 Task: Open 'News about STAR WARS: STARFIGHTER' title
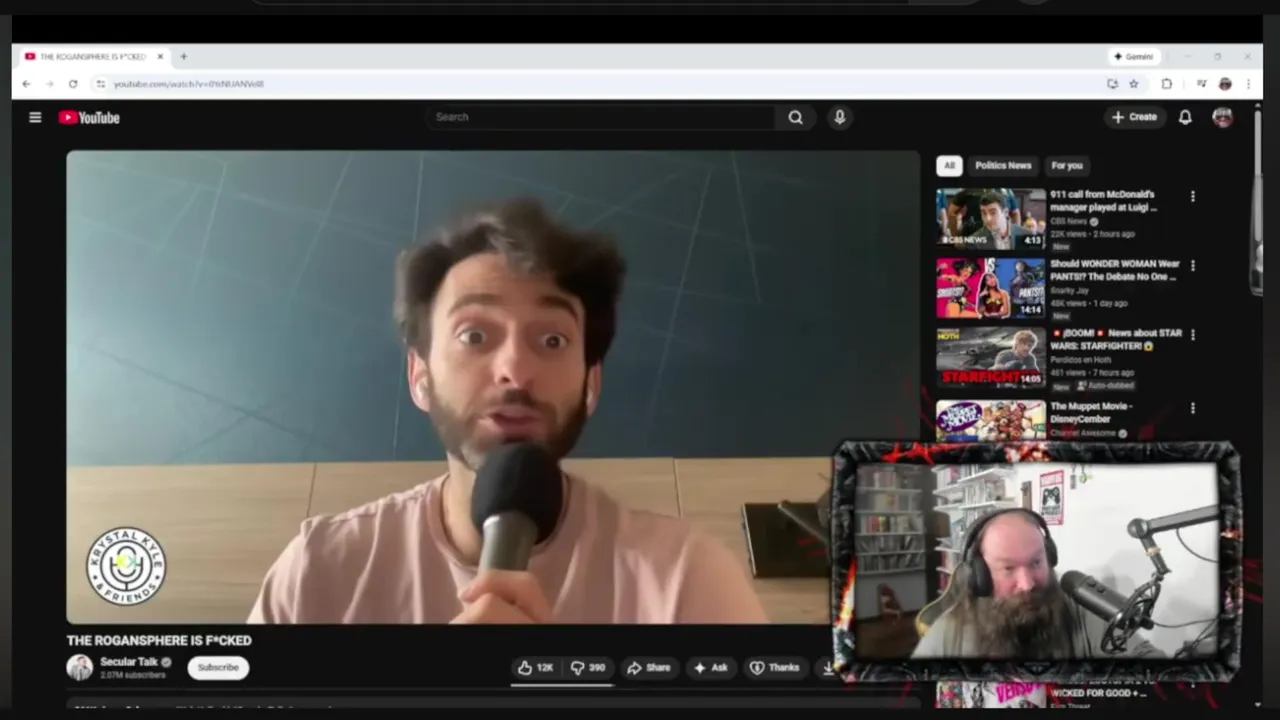click(x=1116, y=339)
